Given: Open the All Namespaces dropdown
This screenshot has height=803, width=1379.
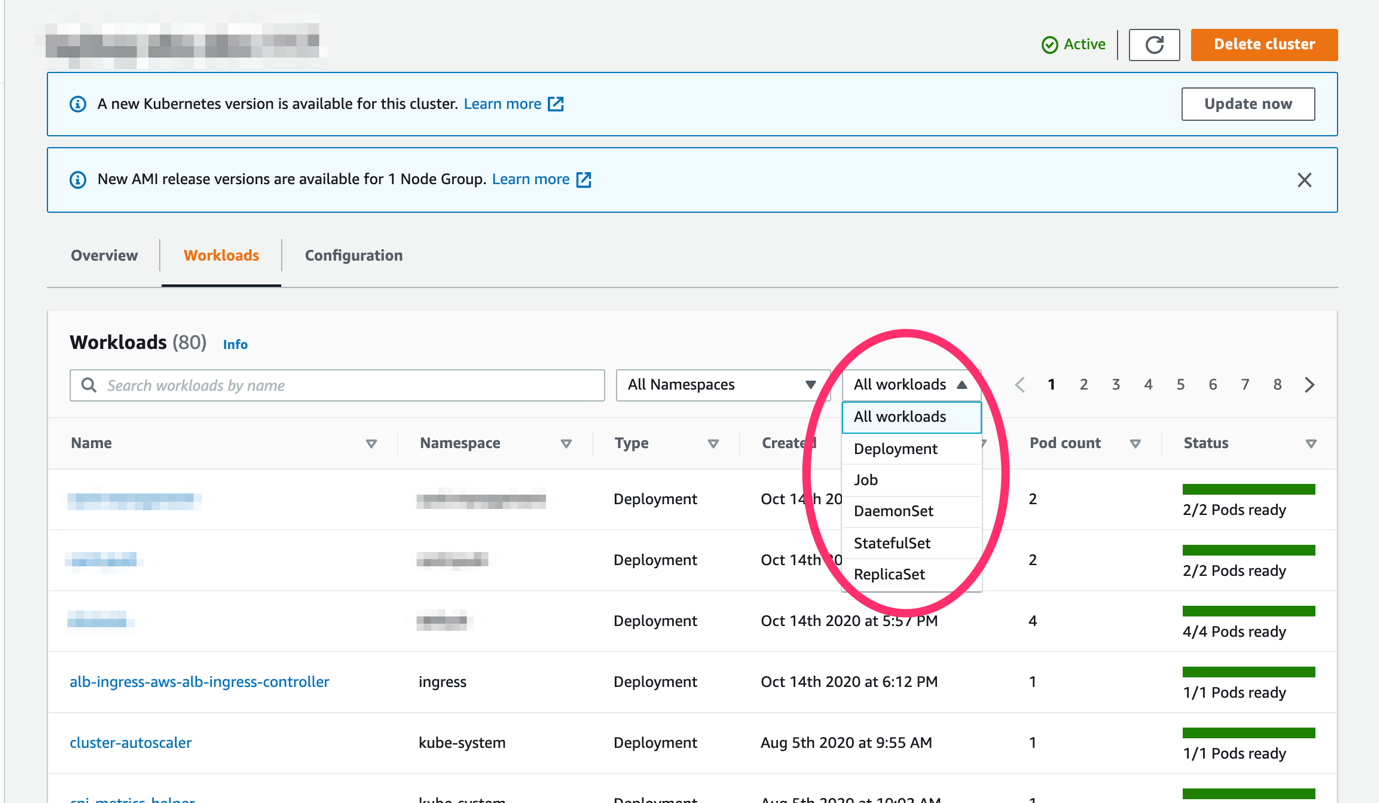Looking at the screenshot, I should tap(721, 385).
